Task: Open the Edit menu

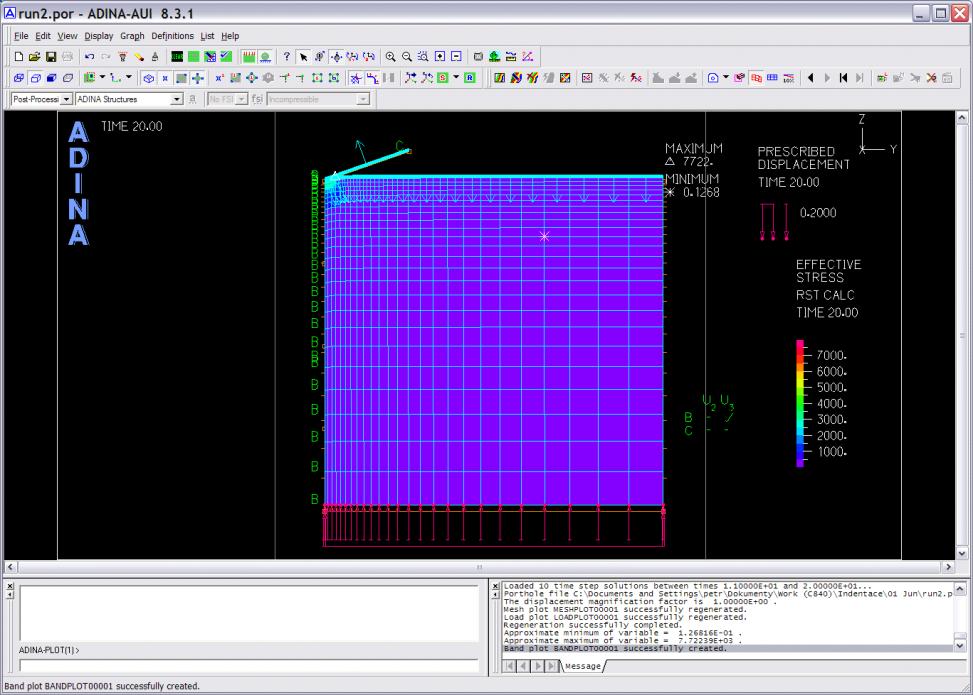Action: [x=43, y=36]
